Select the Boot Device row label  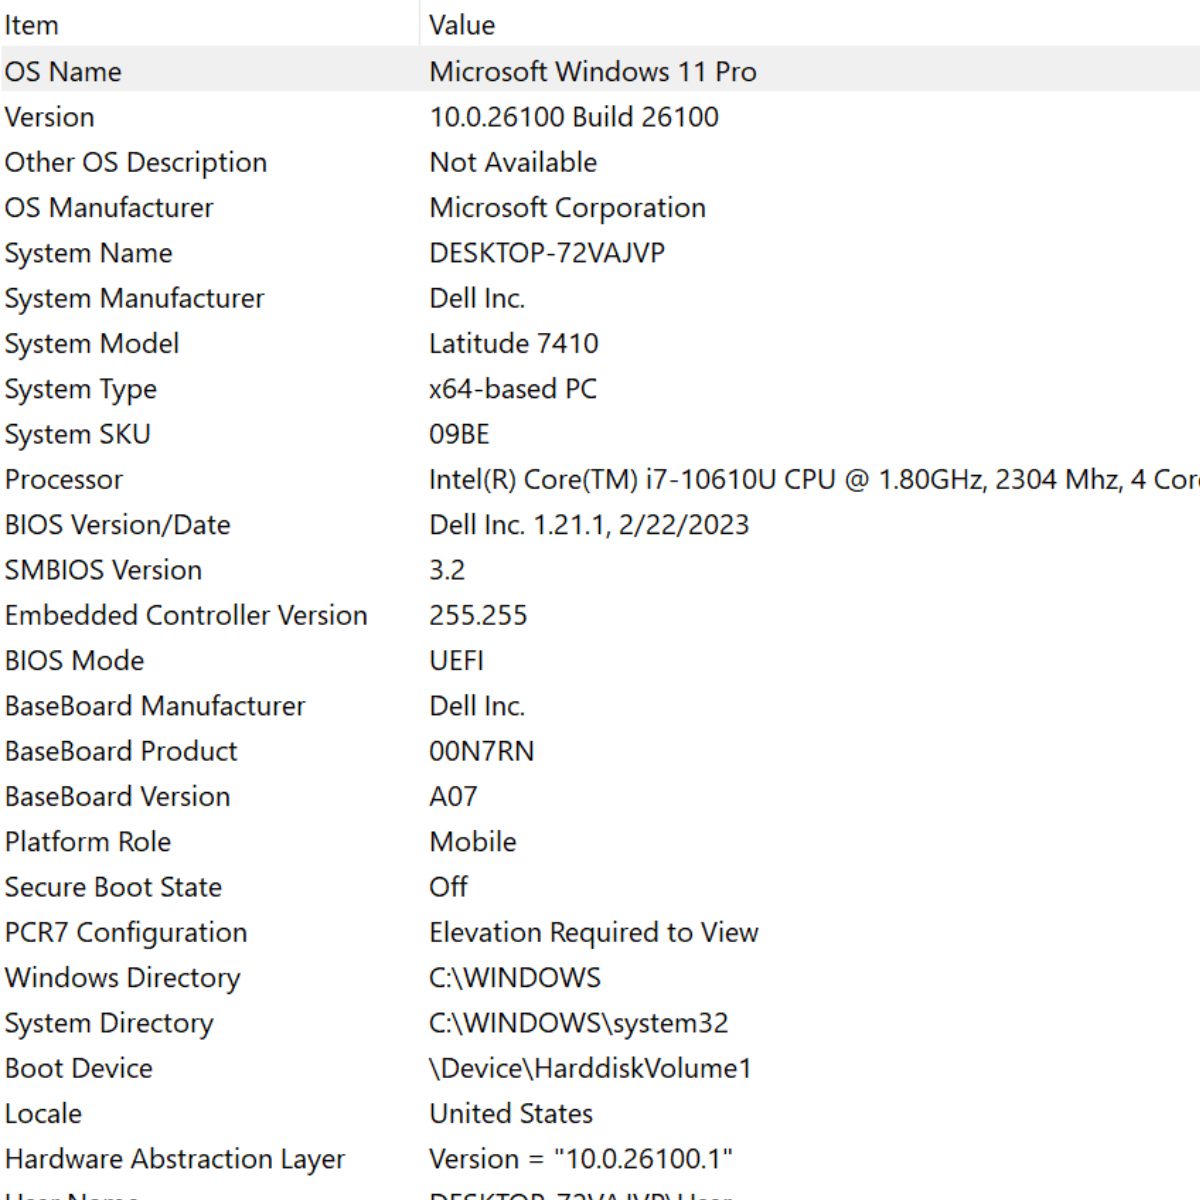pos(79,1068)
